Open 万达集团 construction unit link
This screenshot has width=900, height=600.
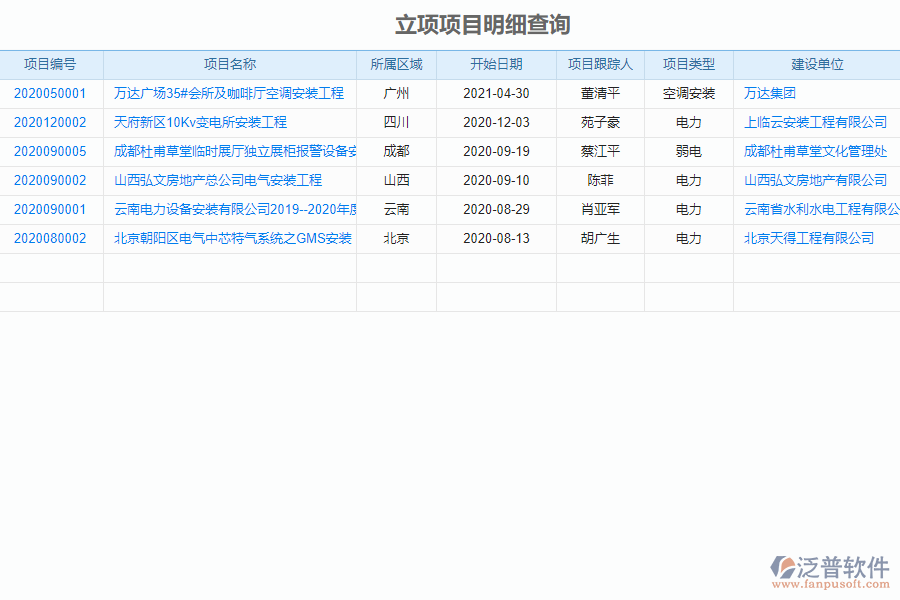(x=763, y=93)
